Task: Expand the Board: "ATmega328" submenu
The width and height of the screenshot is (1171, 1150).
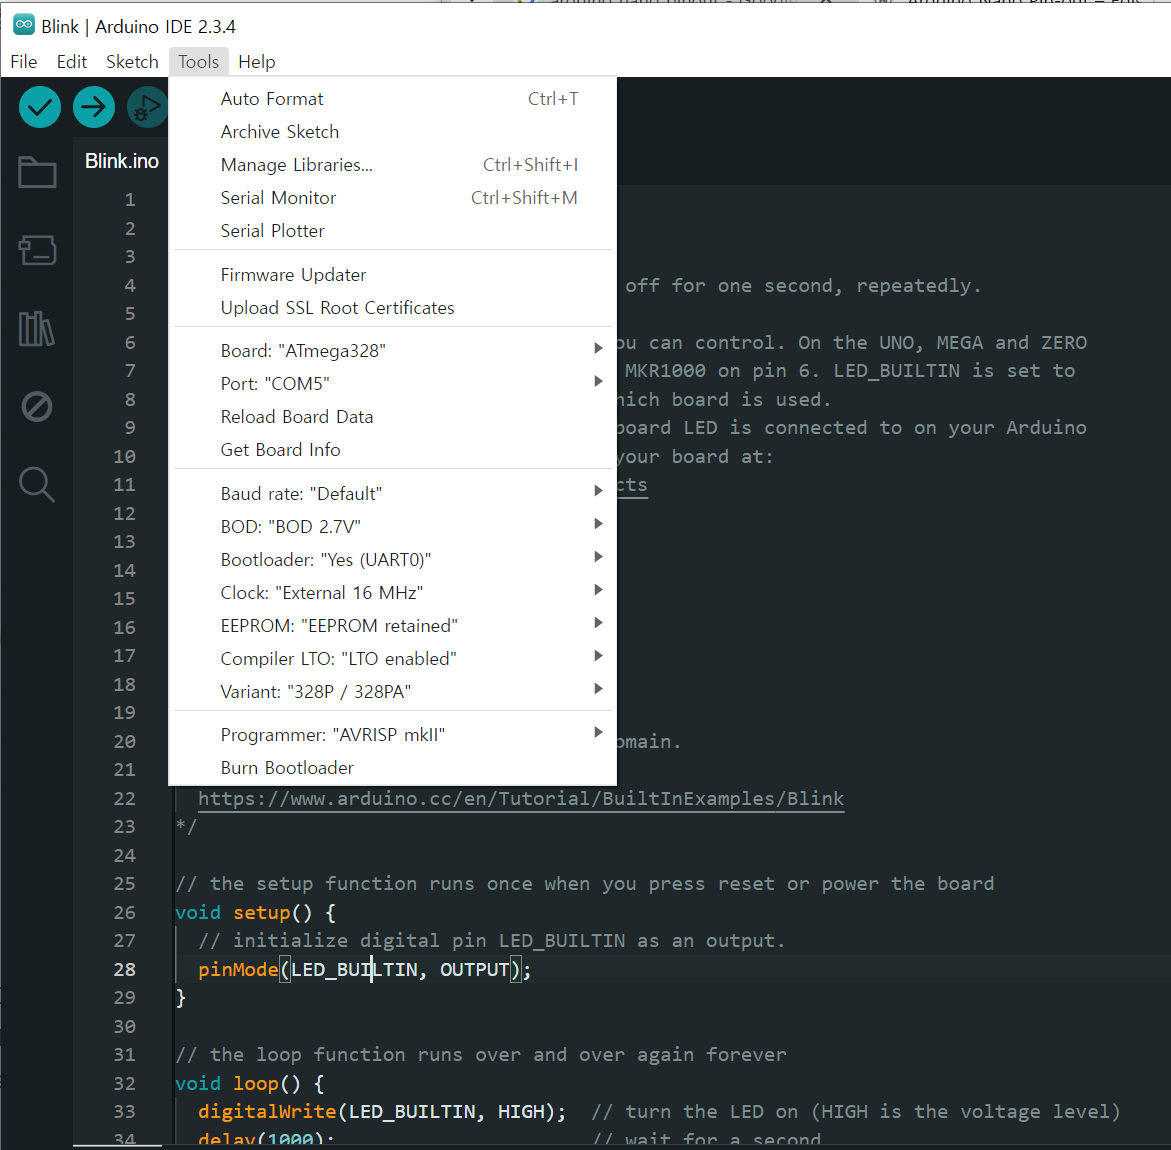Action: [393, 350]
